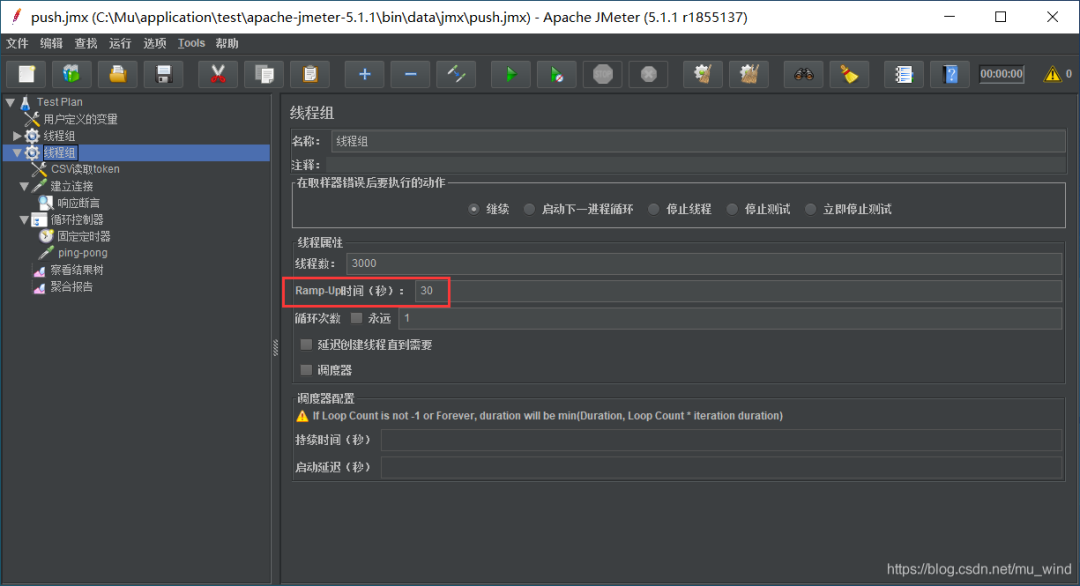Click the 用户定义的变量 tree node

(81, 119)
